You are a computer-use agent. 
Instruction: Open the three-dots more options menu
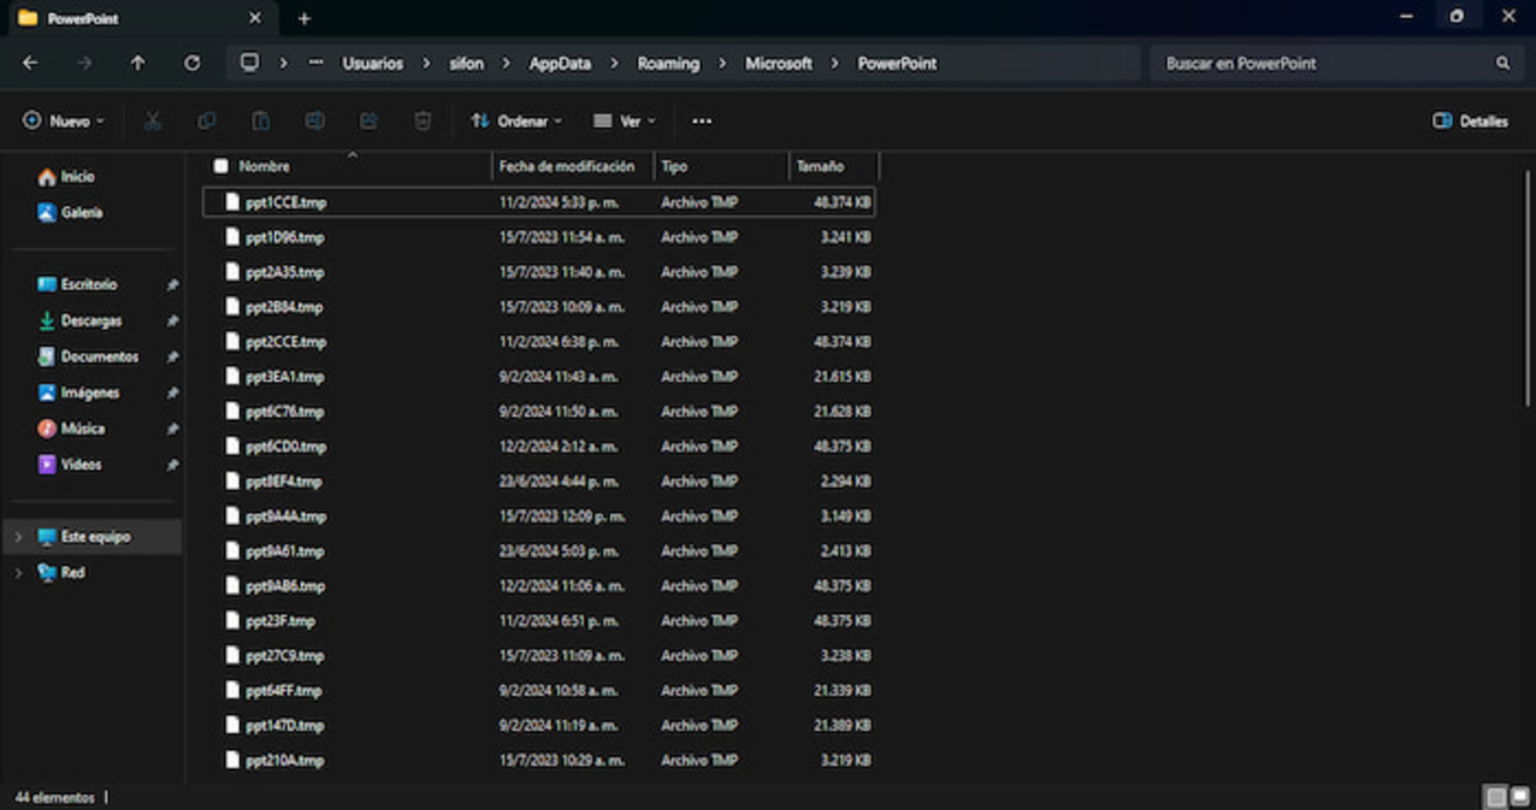click(702, 121)
